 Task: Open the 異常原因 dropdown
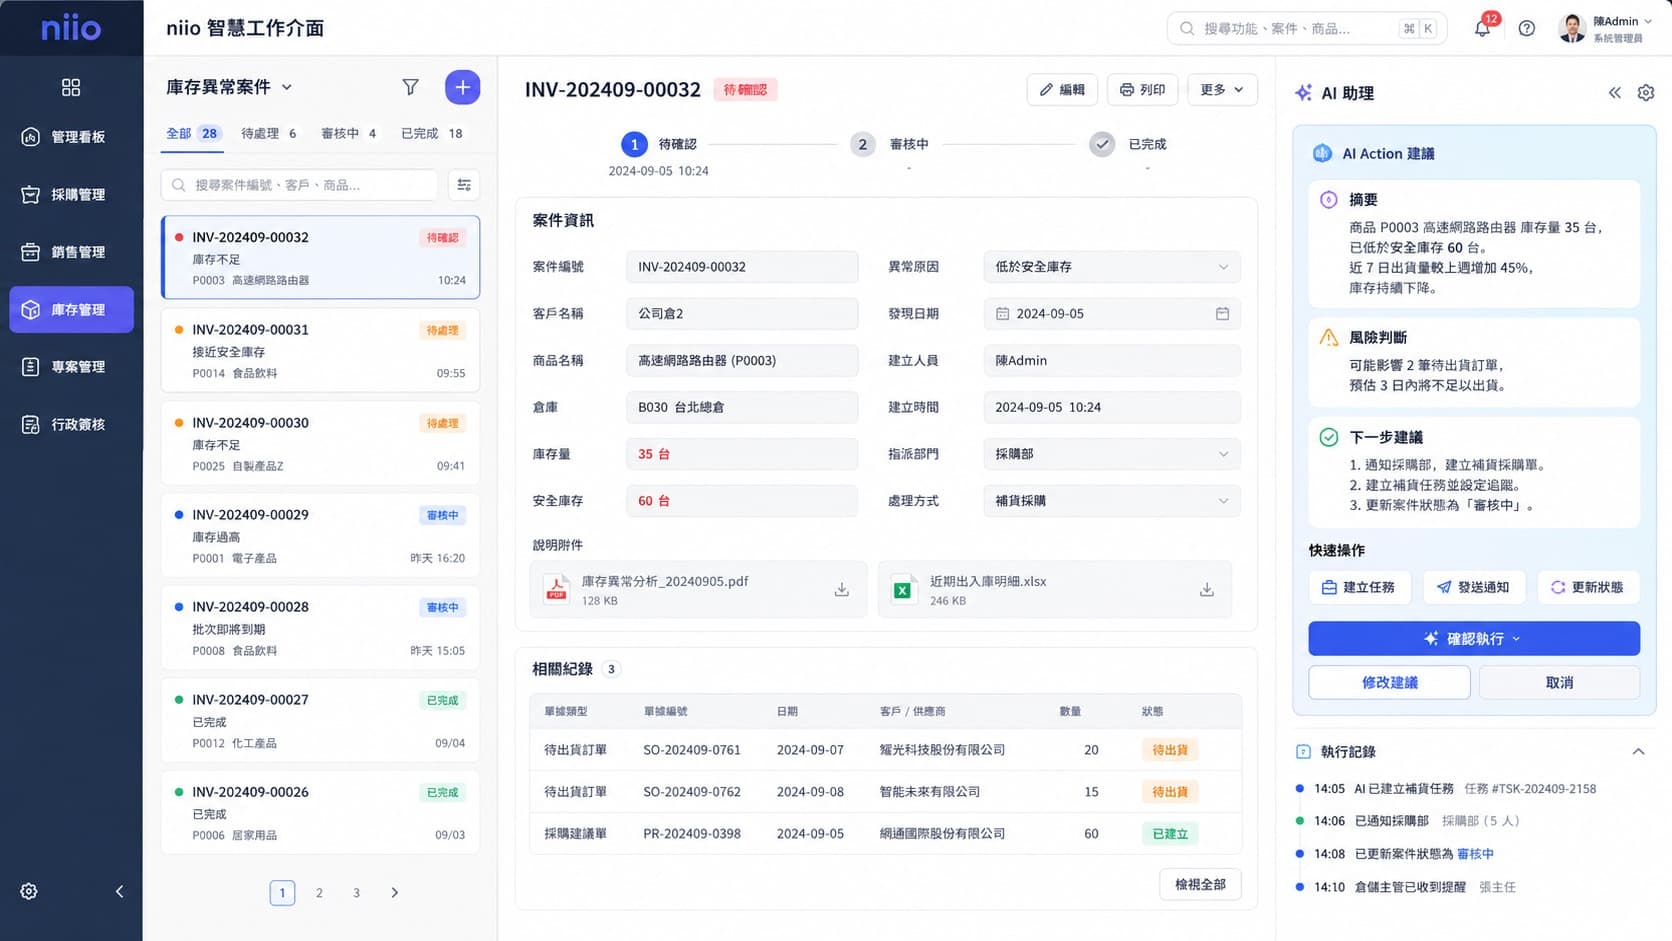(1112, 267)
